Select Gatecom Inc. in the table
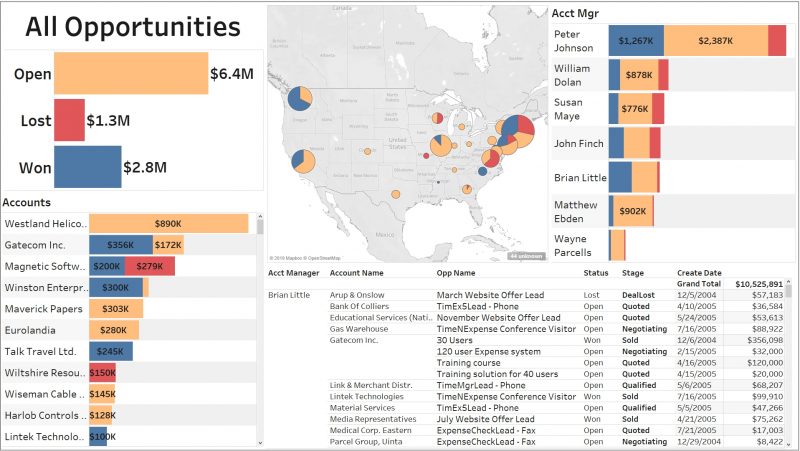 [x=354, y=340]
